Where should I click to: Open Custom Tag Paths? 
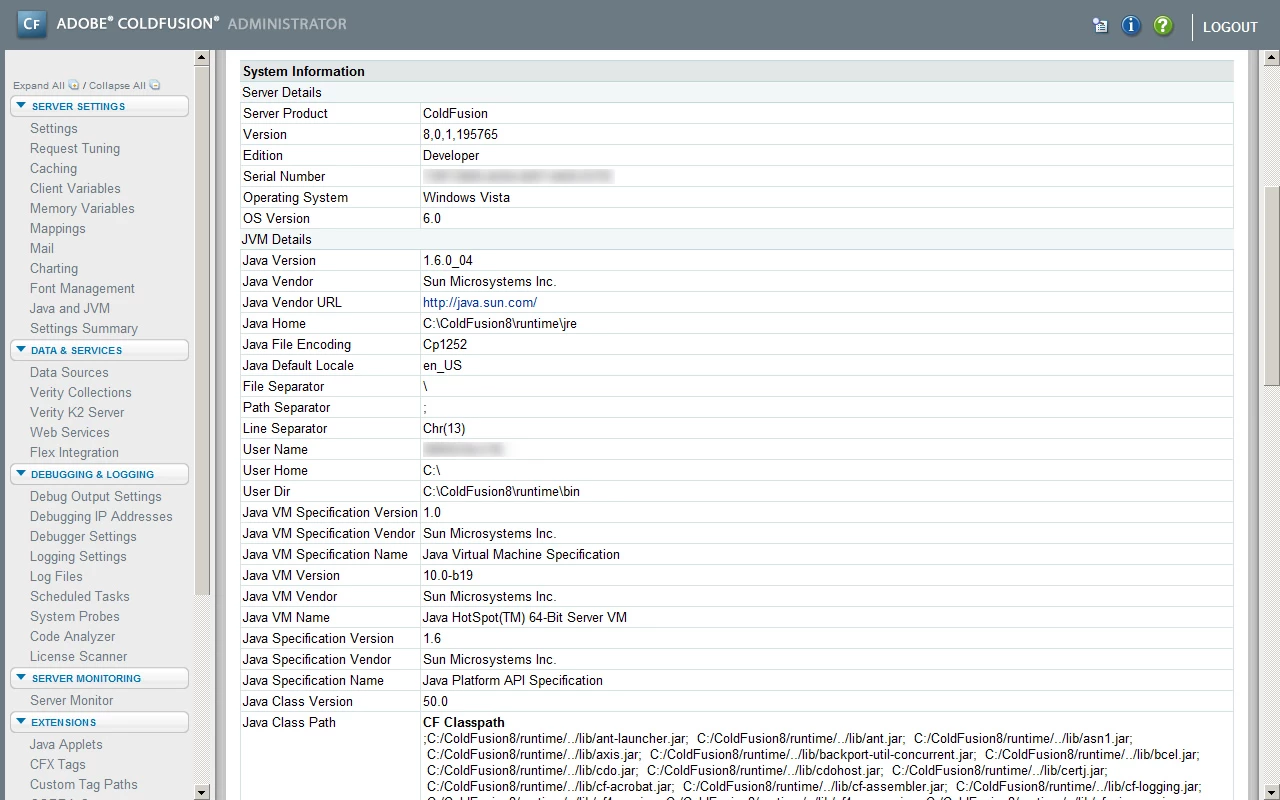(x=84, y=784)
